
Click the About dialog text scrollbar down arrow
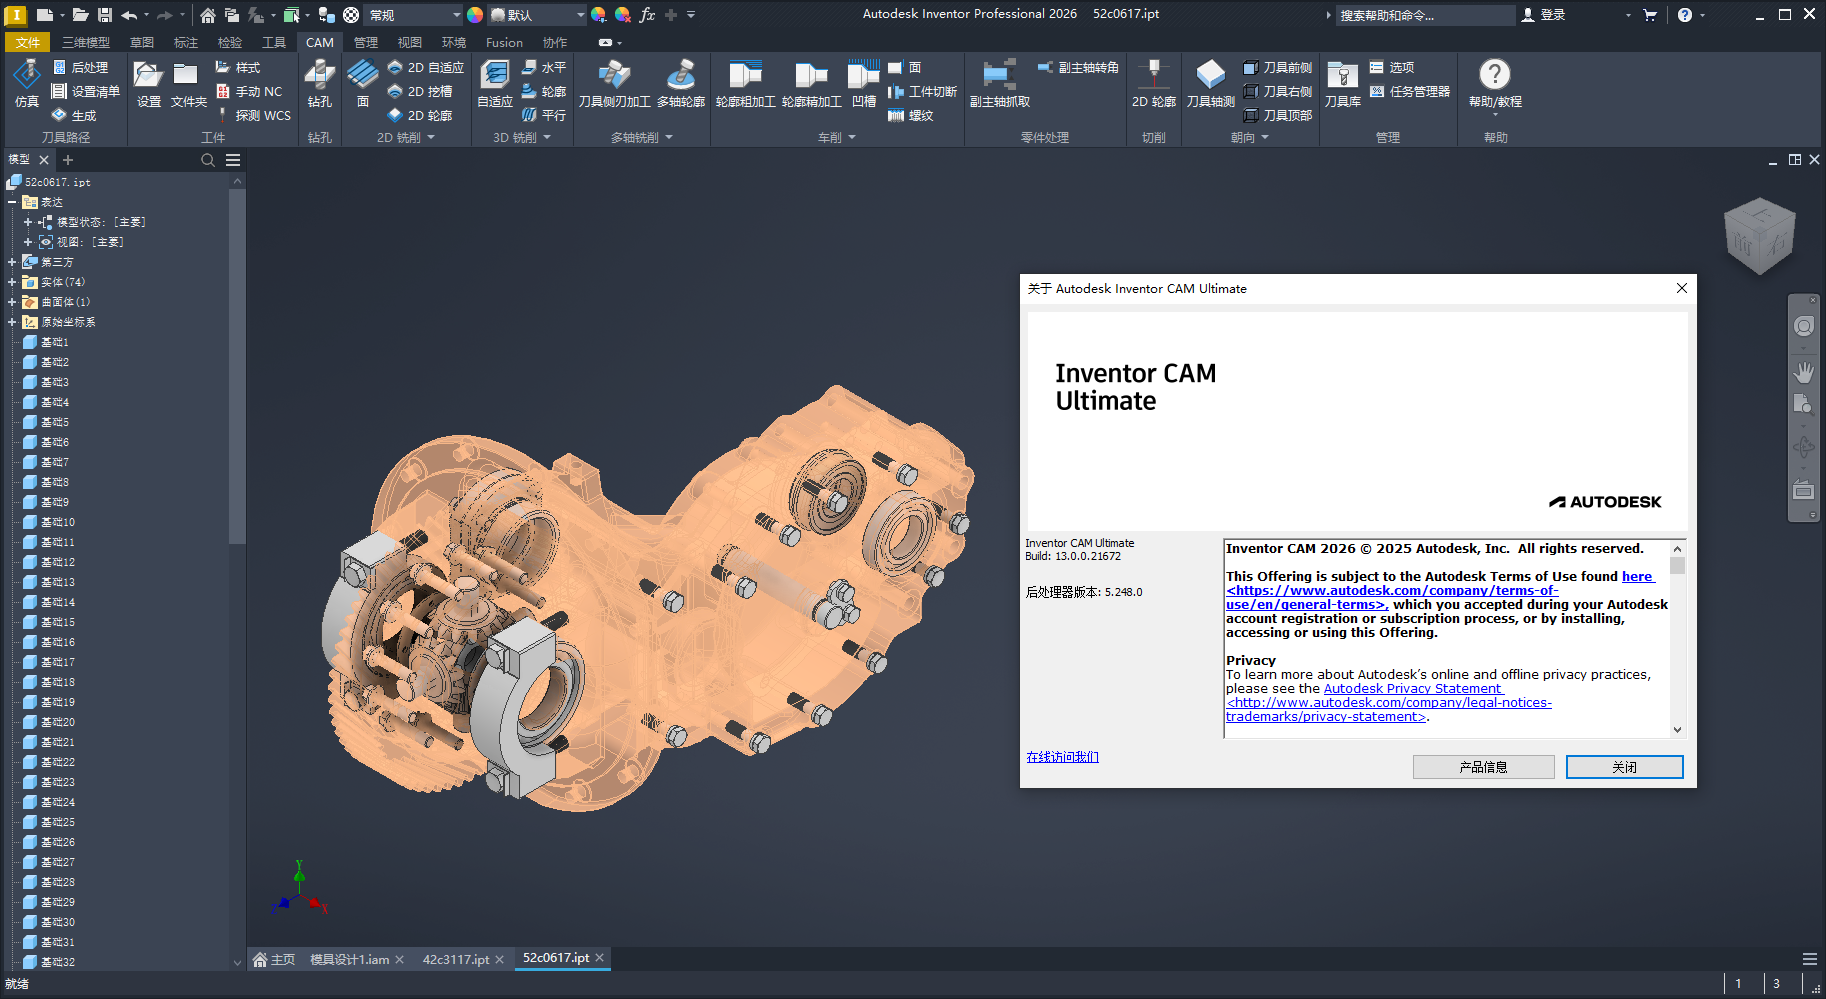pyautogui.click(x=1677, y=730)
